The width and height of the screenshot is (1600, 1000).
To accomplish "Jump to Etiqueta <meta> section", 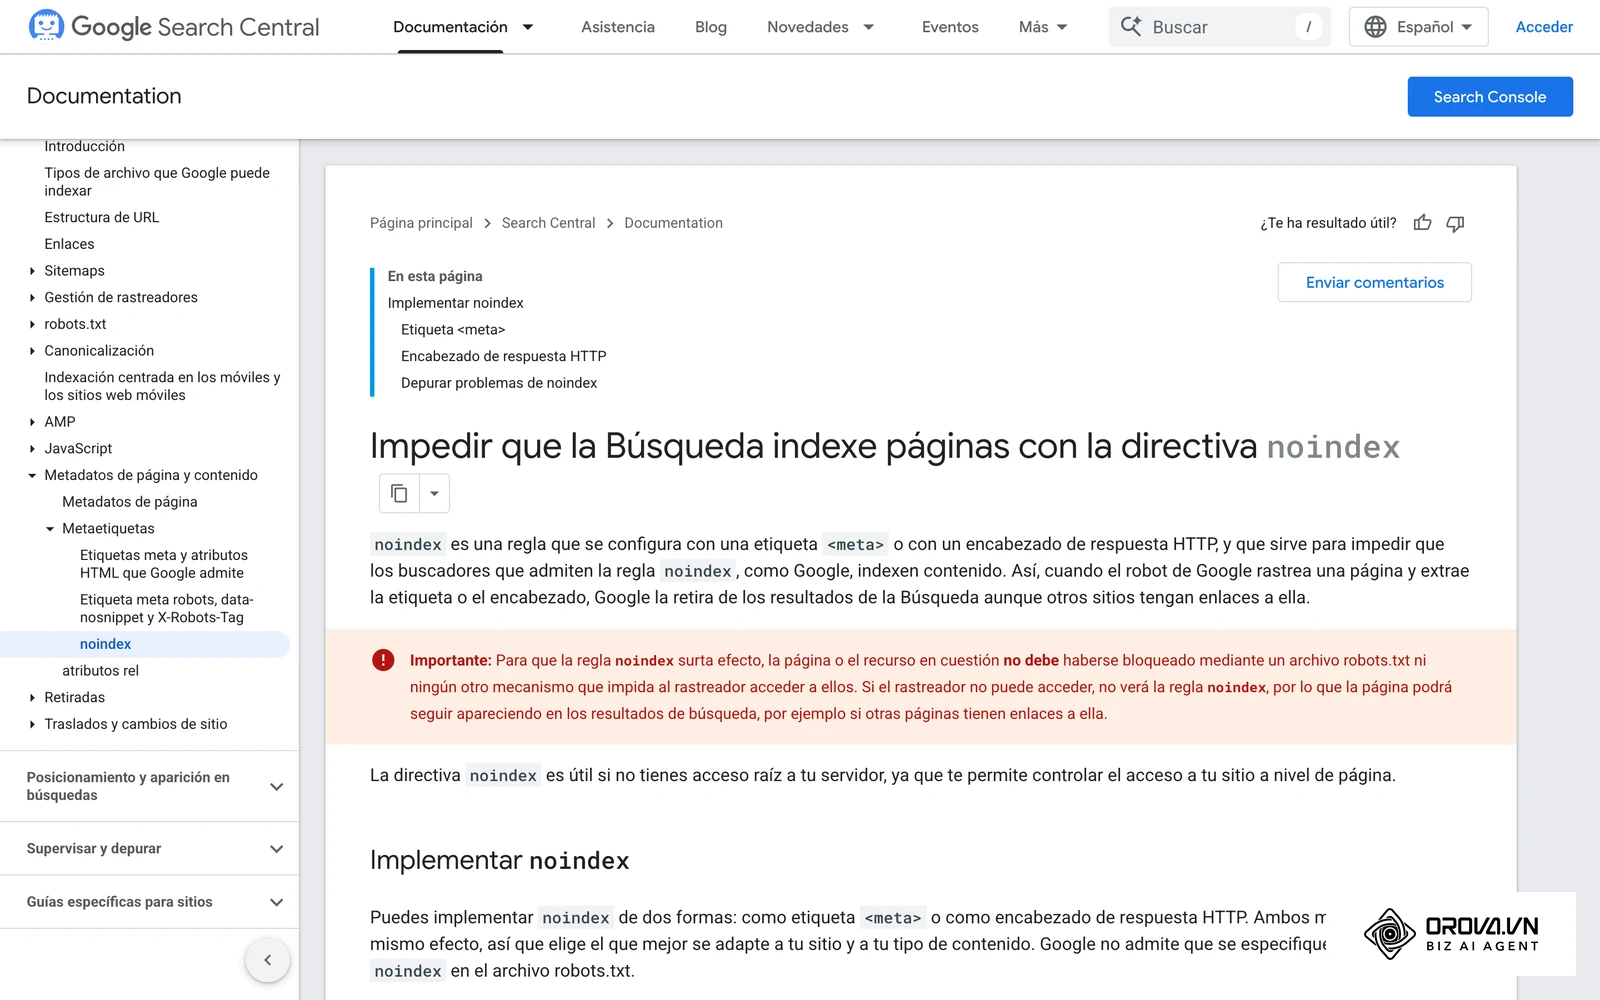I will click(453, 329).
